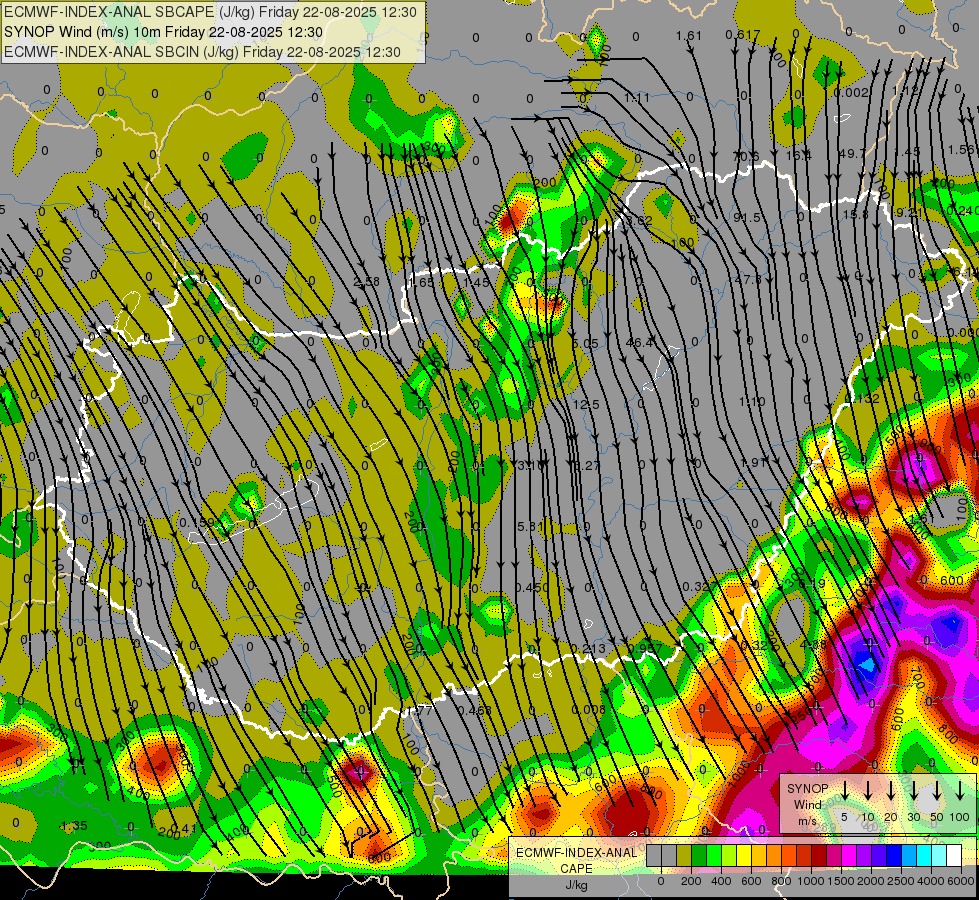Pick the olive swatch in the CAPE scale

pyautogui.click(x=684, y=855)
